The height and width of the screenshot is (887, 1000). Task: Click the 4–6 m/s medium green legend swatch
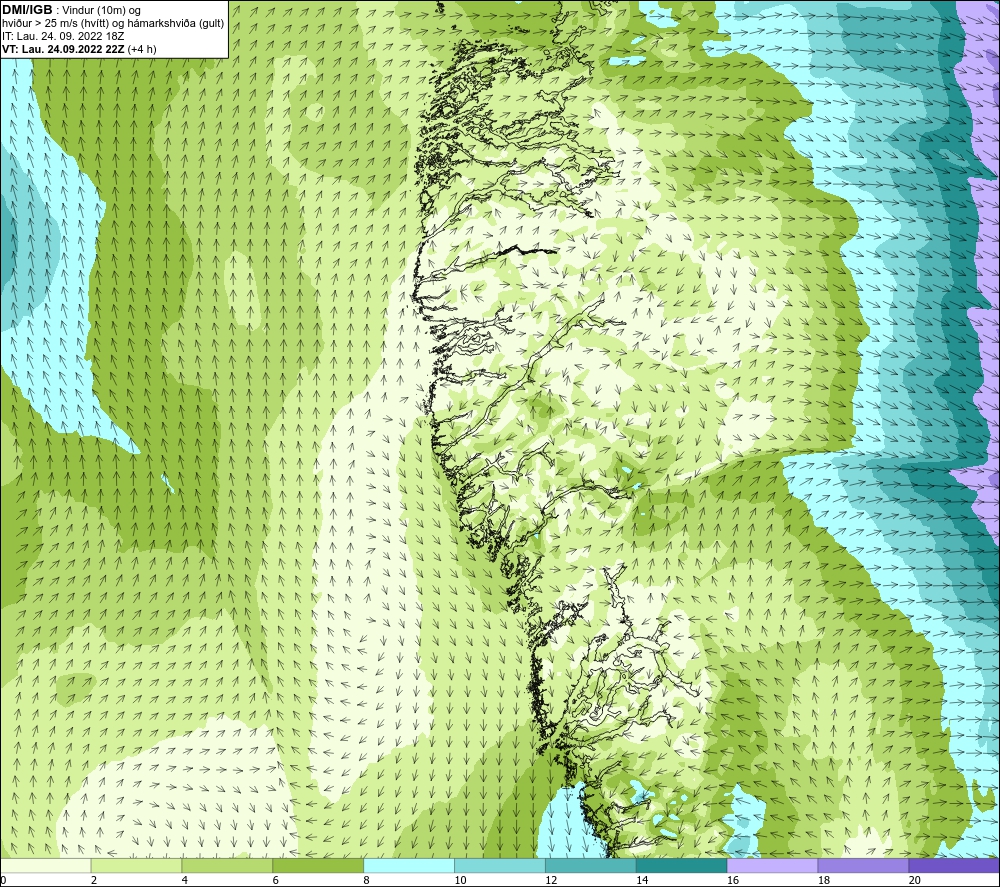227,865
